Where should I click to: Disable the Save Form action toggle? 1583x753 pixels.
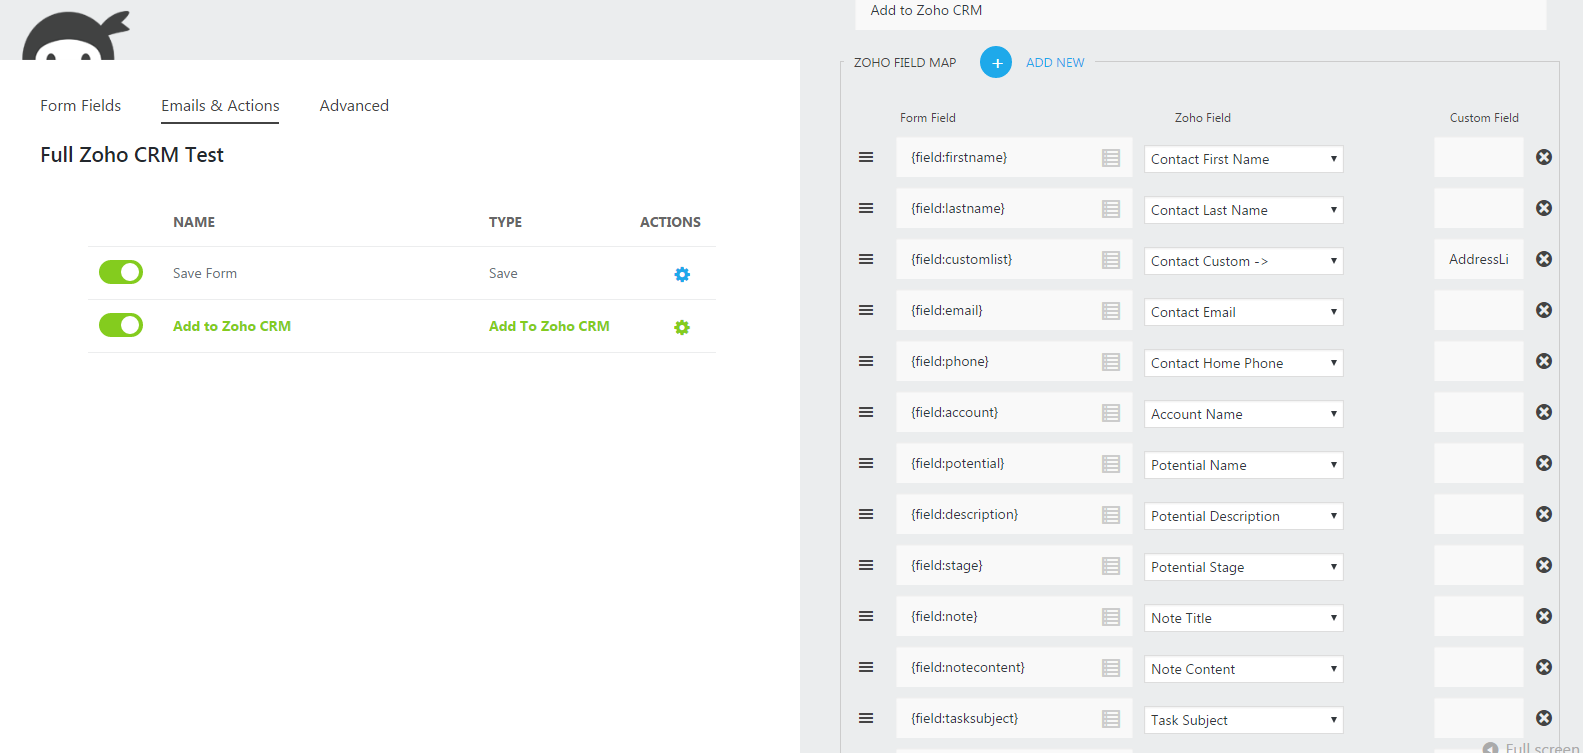coord(121,272)
